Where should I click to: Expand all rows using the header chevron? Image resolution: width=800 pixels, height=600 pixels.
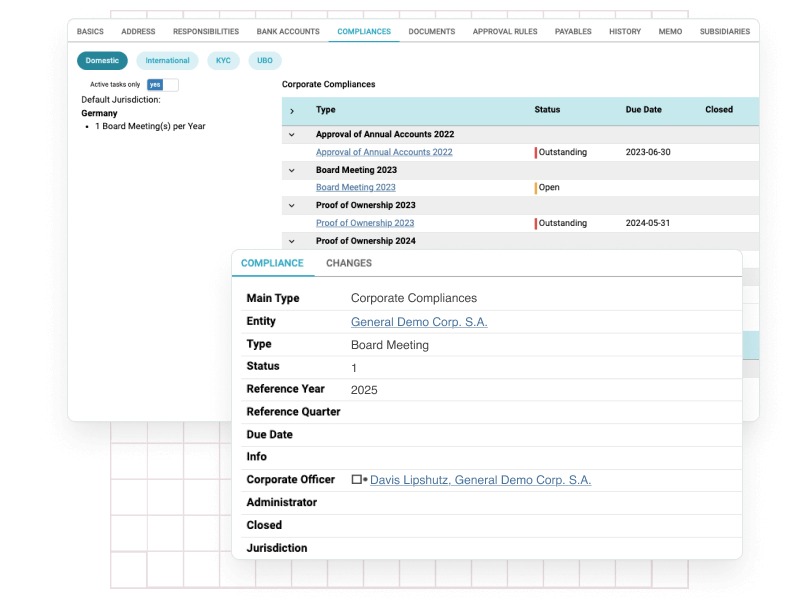292,111
